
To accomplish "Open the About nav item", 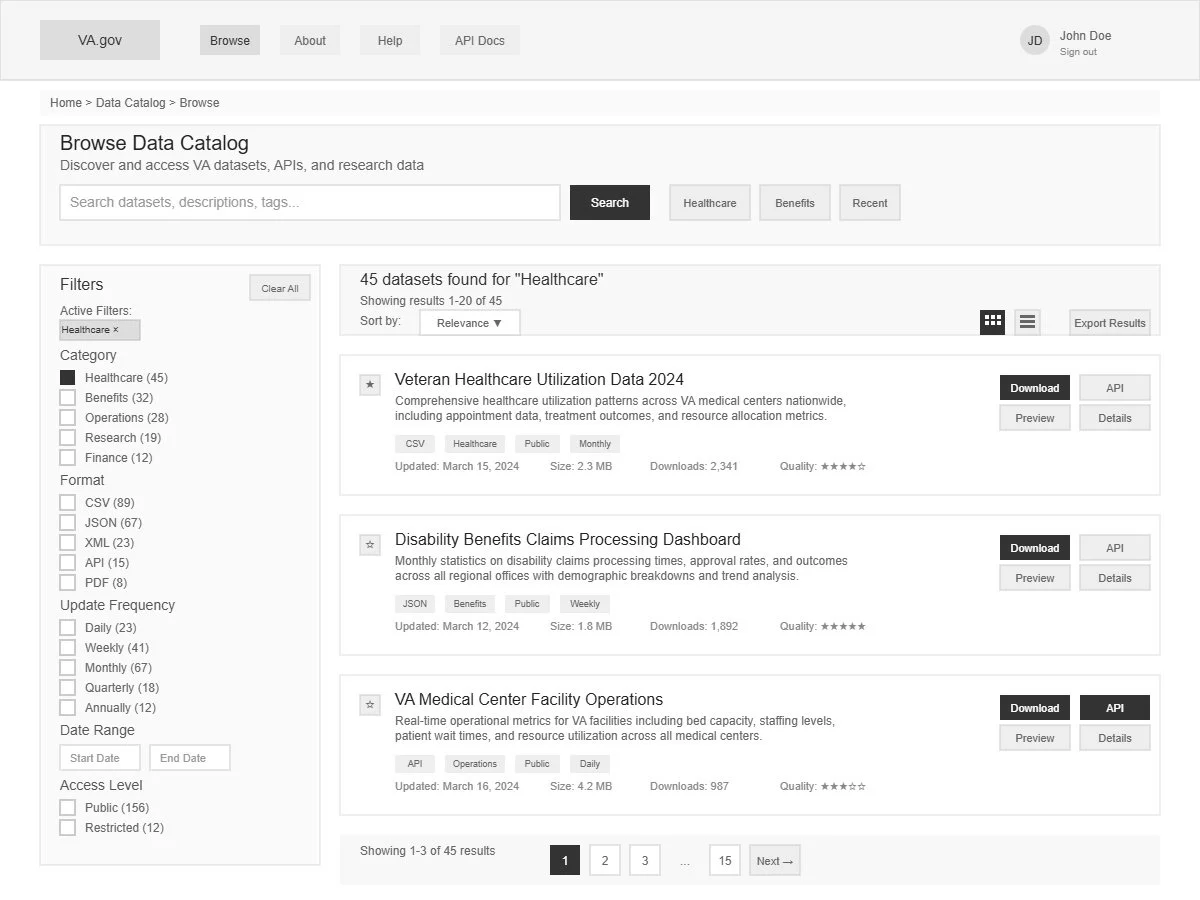I will (310, 41).
